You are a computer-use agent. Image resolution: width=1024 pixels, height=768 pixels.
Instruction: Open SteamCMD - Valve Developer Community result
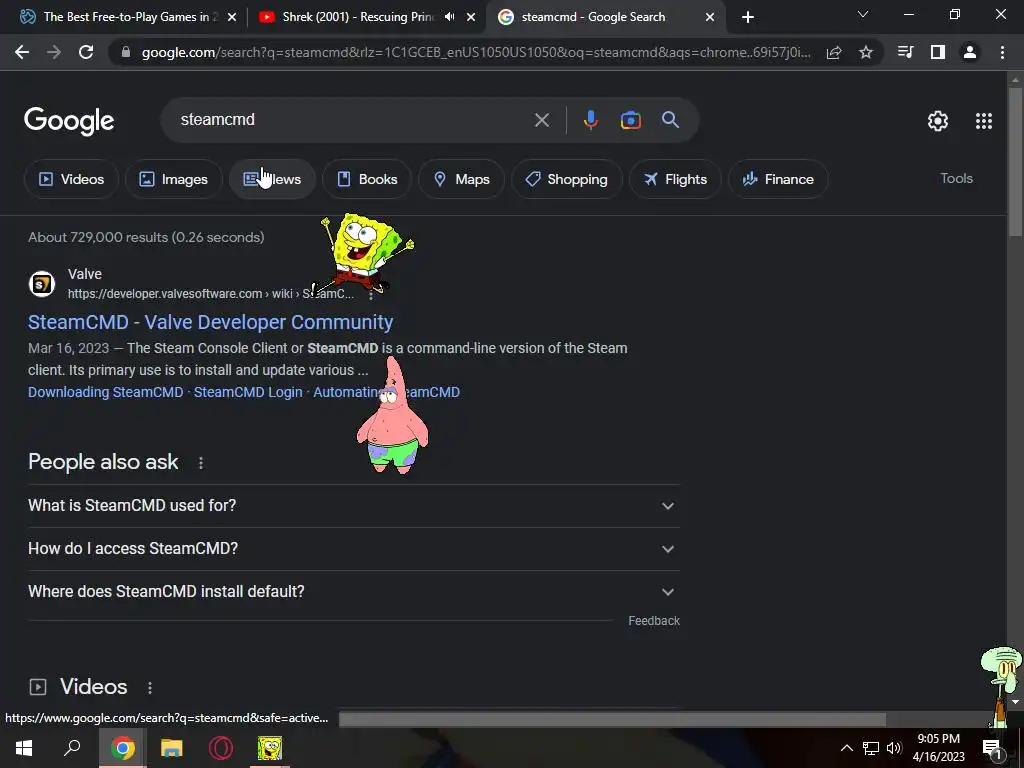tap(210, 322)
